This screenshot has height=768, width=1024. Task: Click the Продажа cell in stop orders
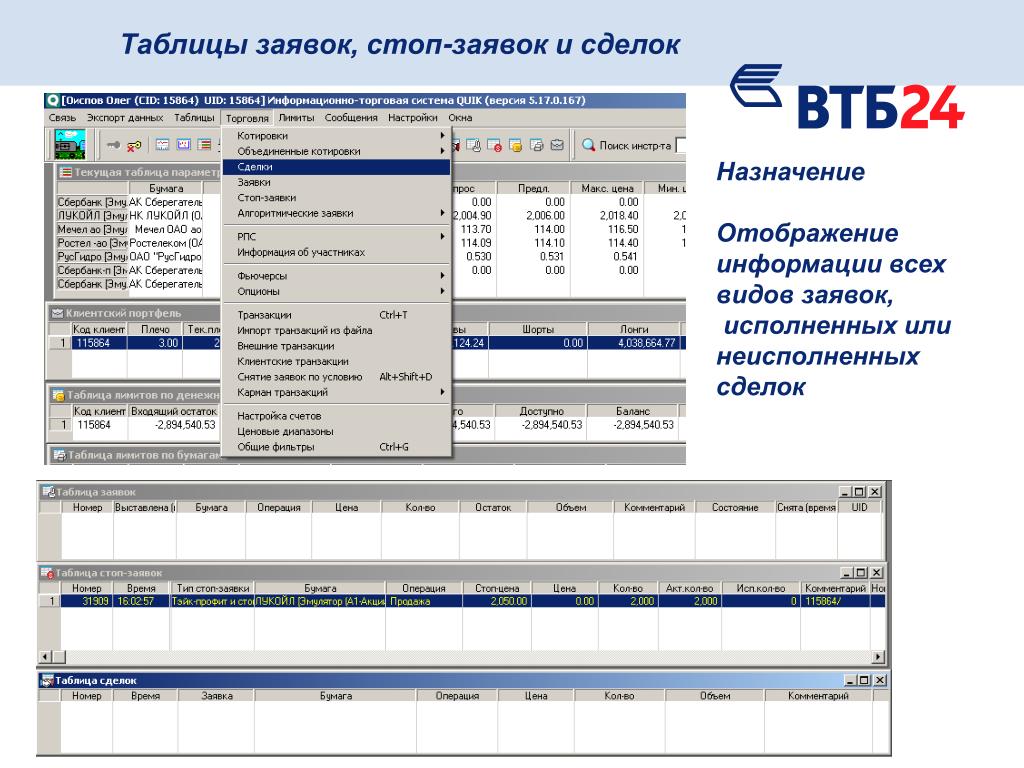point(424,601)
